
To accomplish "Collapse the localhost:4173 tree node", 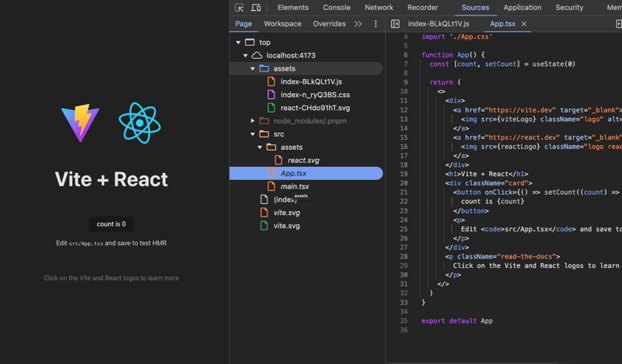I will [x=245, y=56].
